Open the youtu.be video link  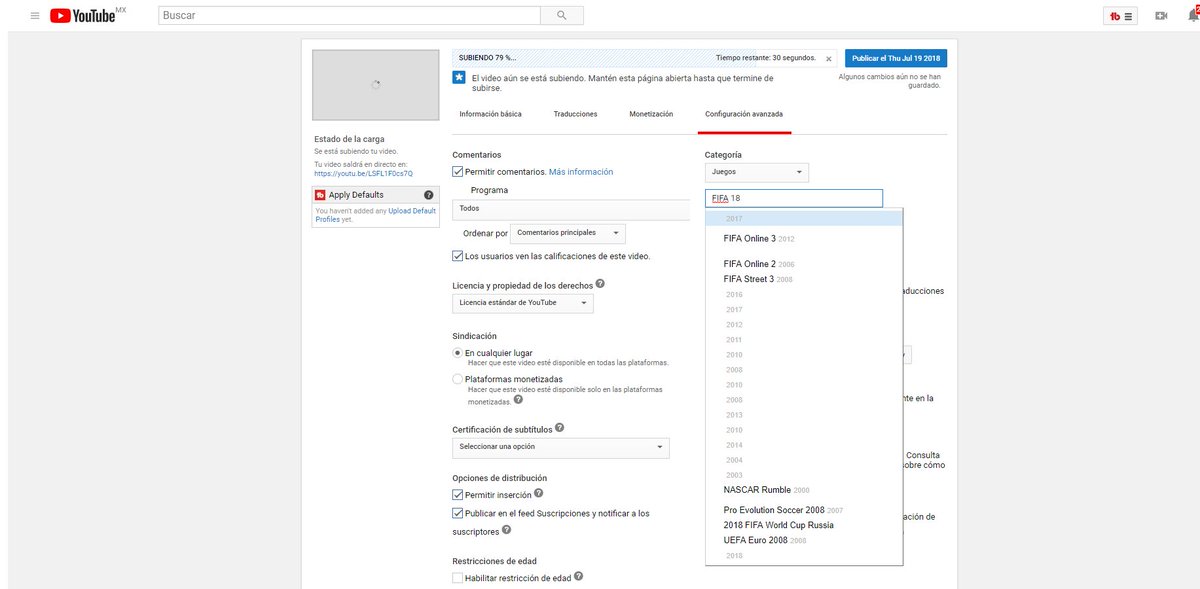[x=363, y=174]
